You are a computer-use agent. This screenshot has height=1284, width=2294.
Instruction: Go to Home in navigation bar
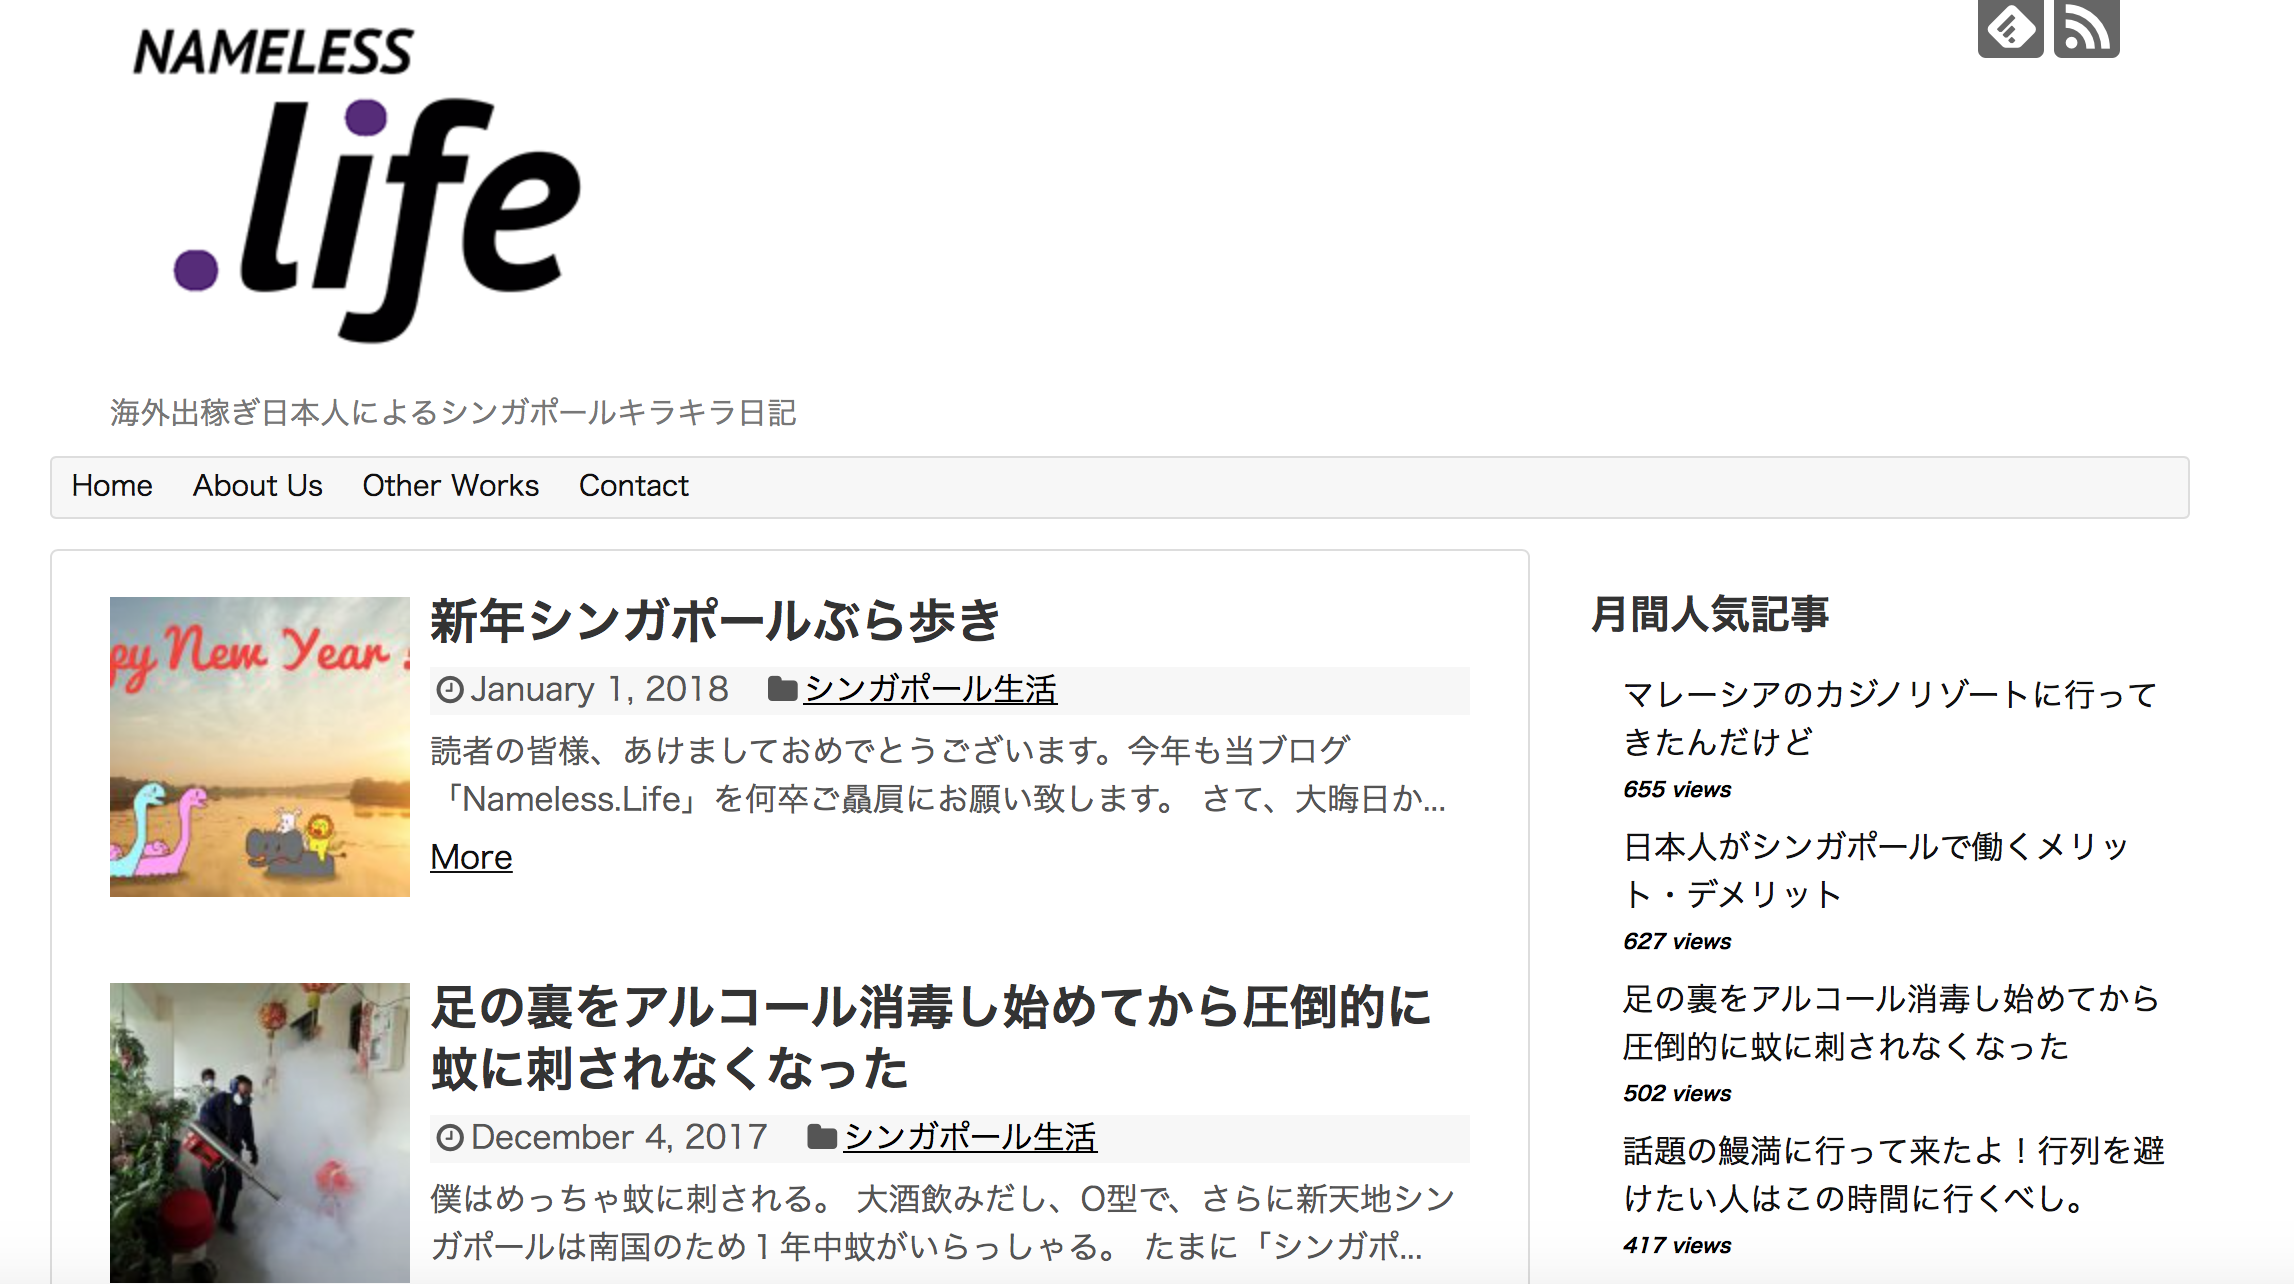112,486
